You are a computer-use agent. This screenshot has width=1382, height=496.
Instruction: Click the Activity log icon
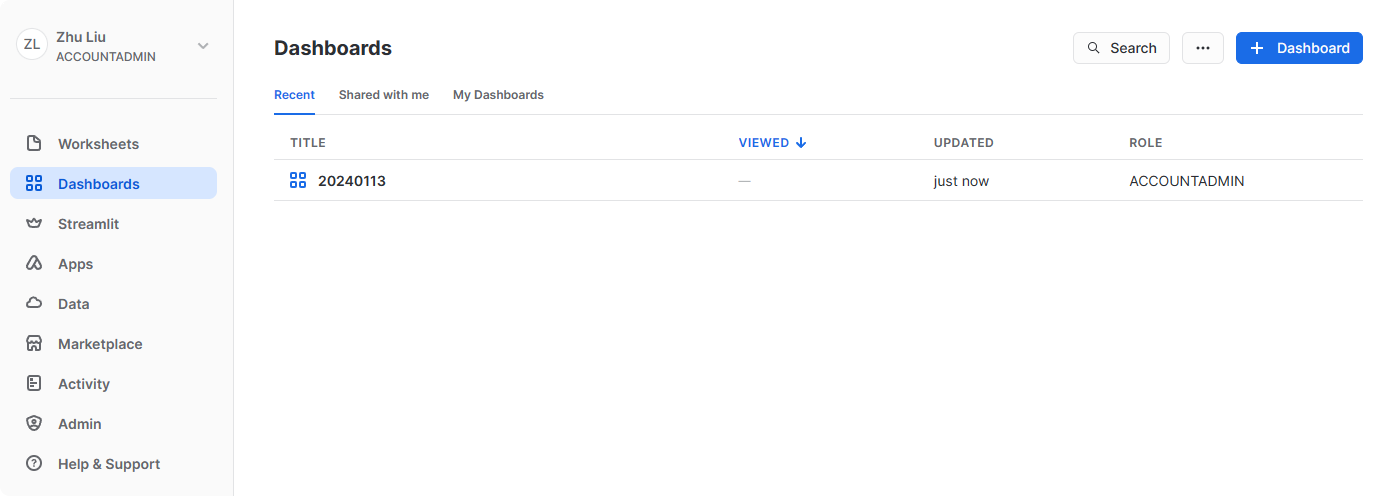(34, 384)
